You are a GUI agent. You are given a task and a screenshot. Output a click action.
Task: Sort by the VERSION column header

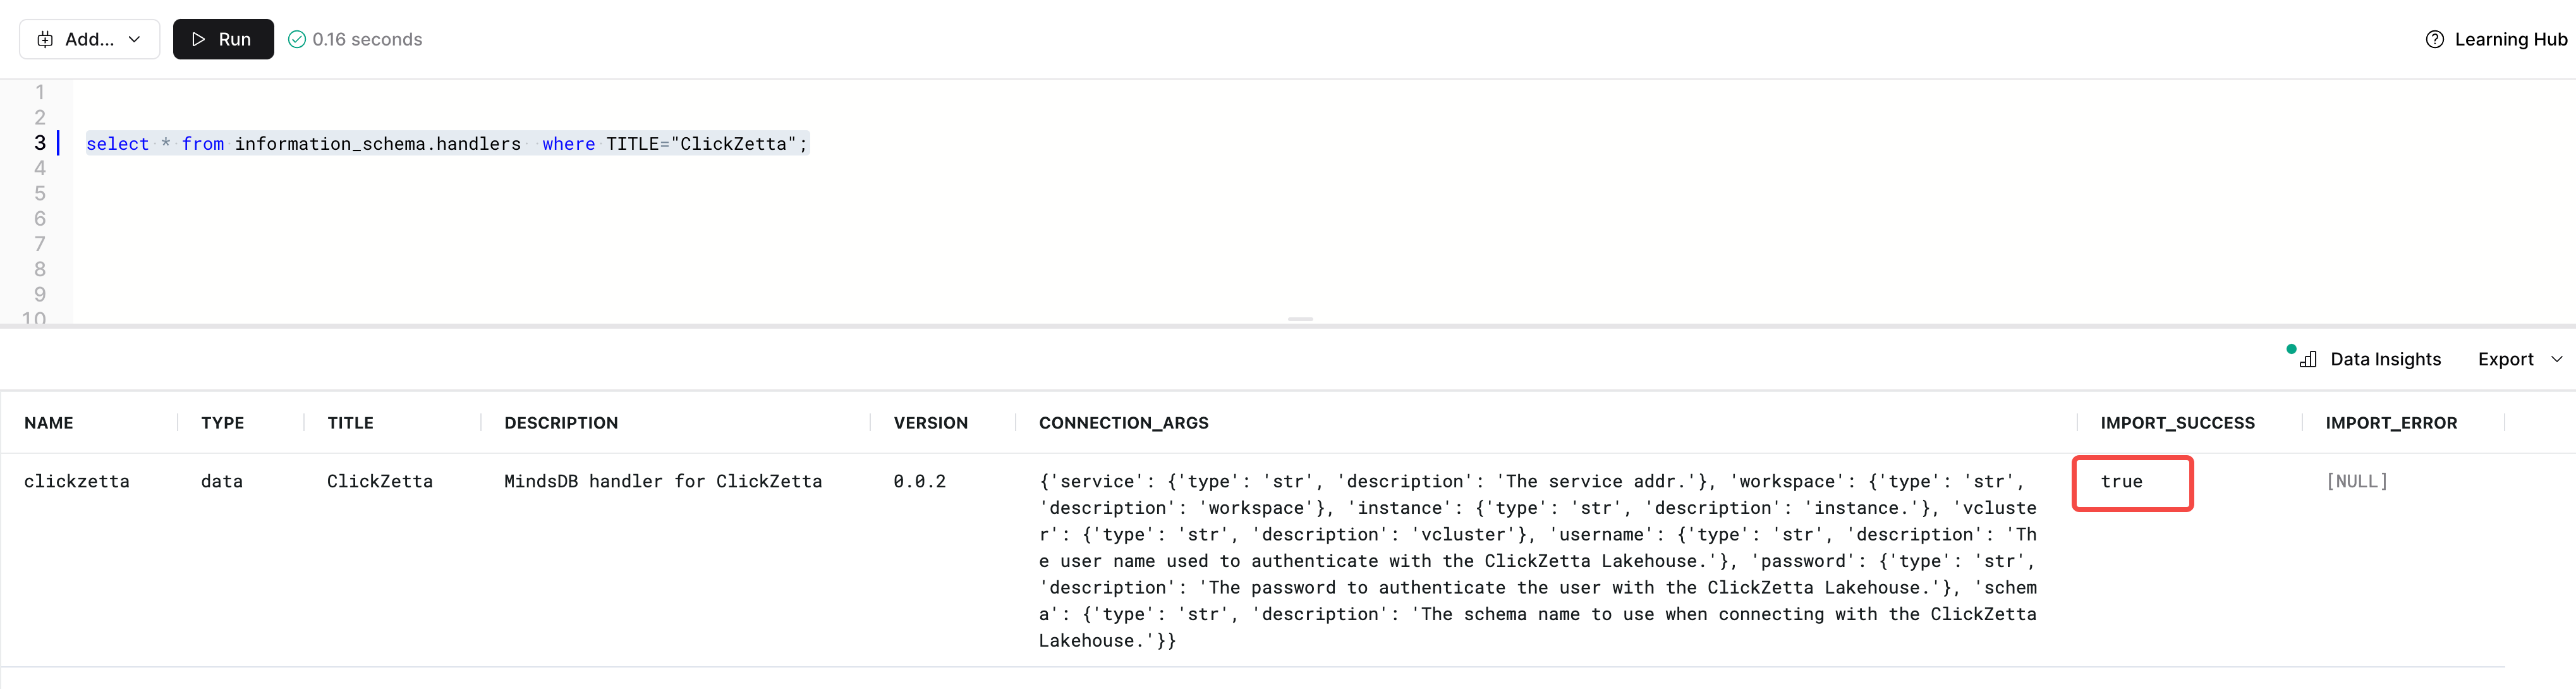pos(930,423)
